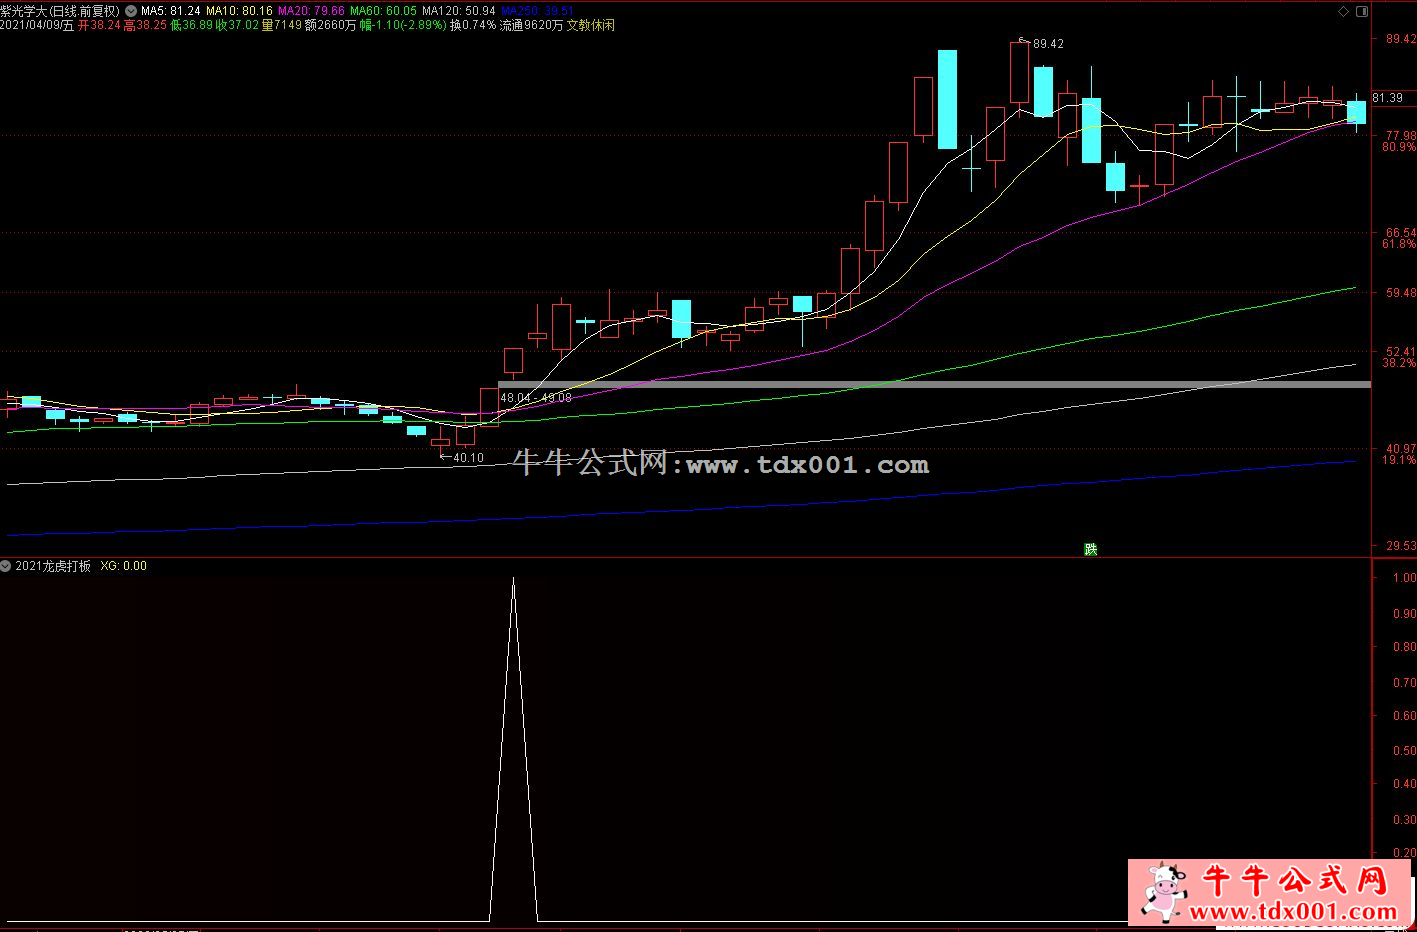Click the date 2021/04/09/五

37,25
